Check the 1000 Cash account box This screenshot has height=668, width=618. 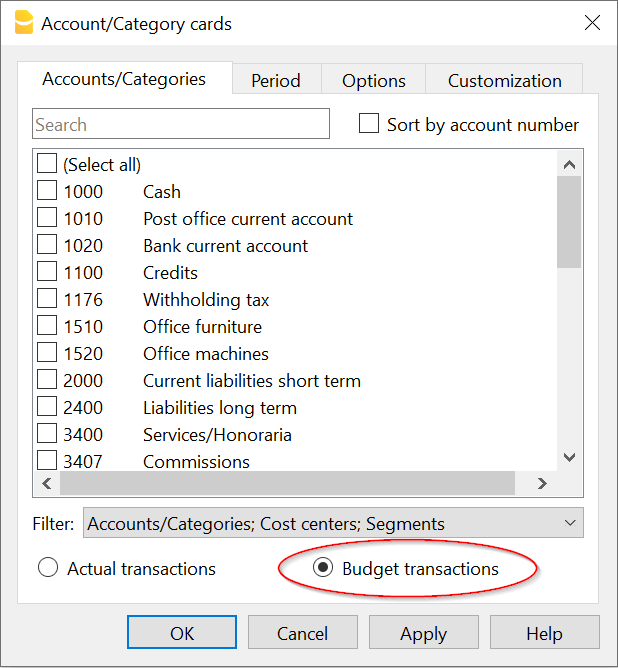tap(47, 190)
